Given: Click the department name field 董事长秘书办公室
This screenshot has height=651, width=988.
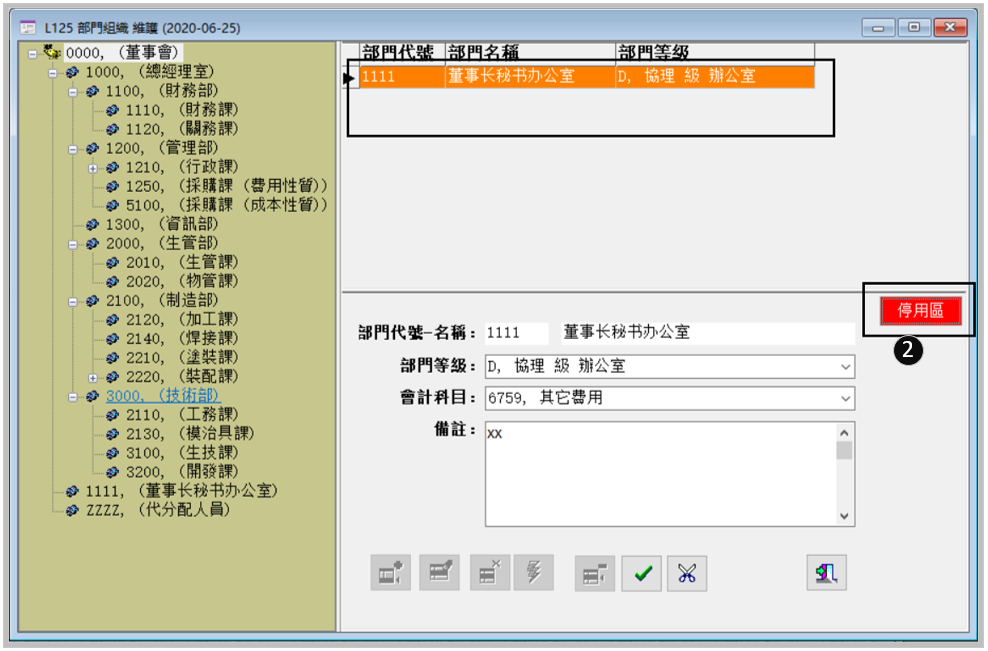Looking at the screenshot, I should coord(708,333).
